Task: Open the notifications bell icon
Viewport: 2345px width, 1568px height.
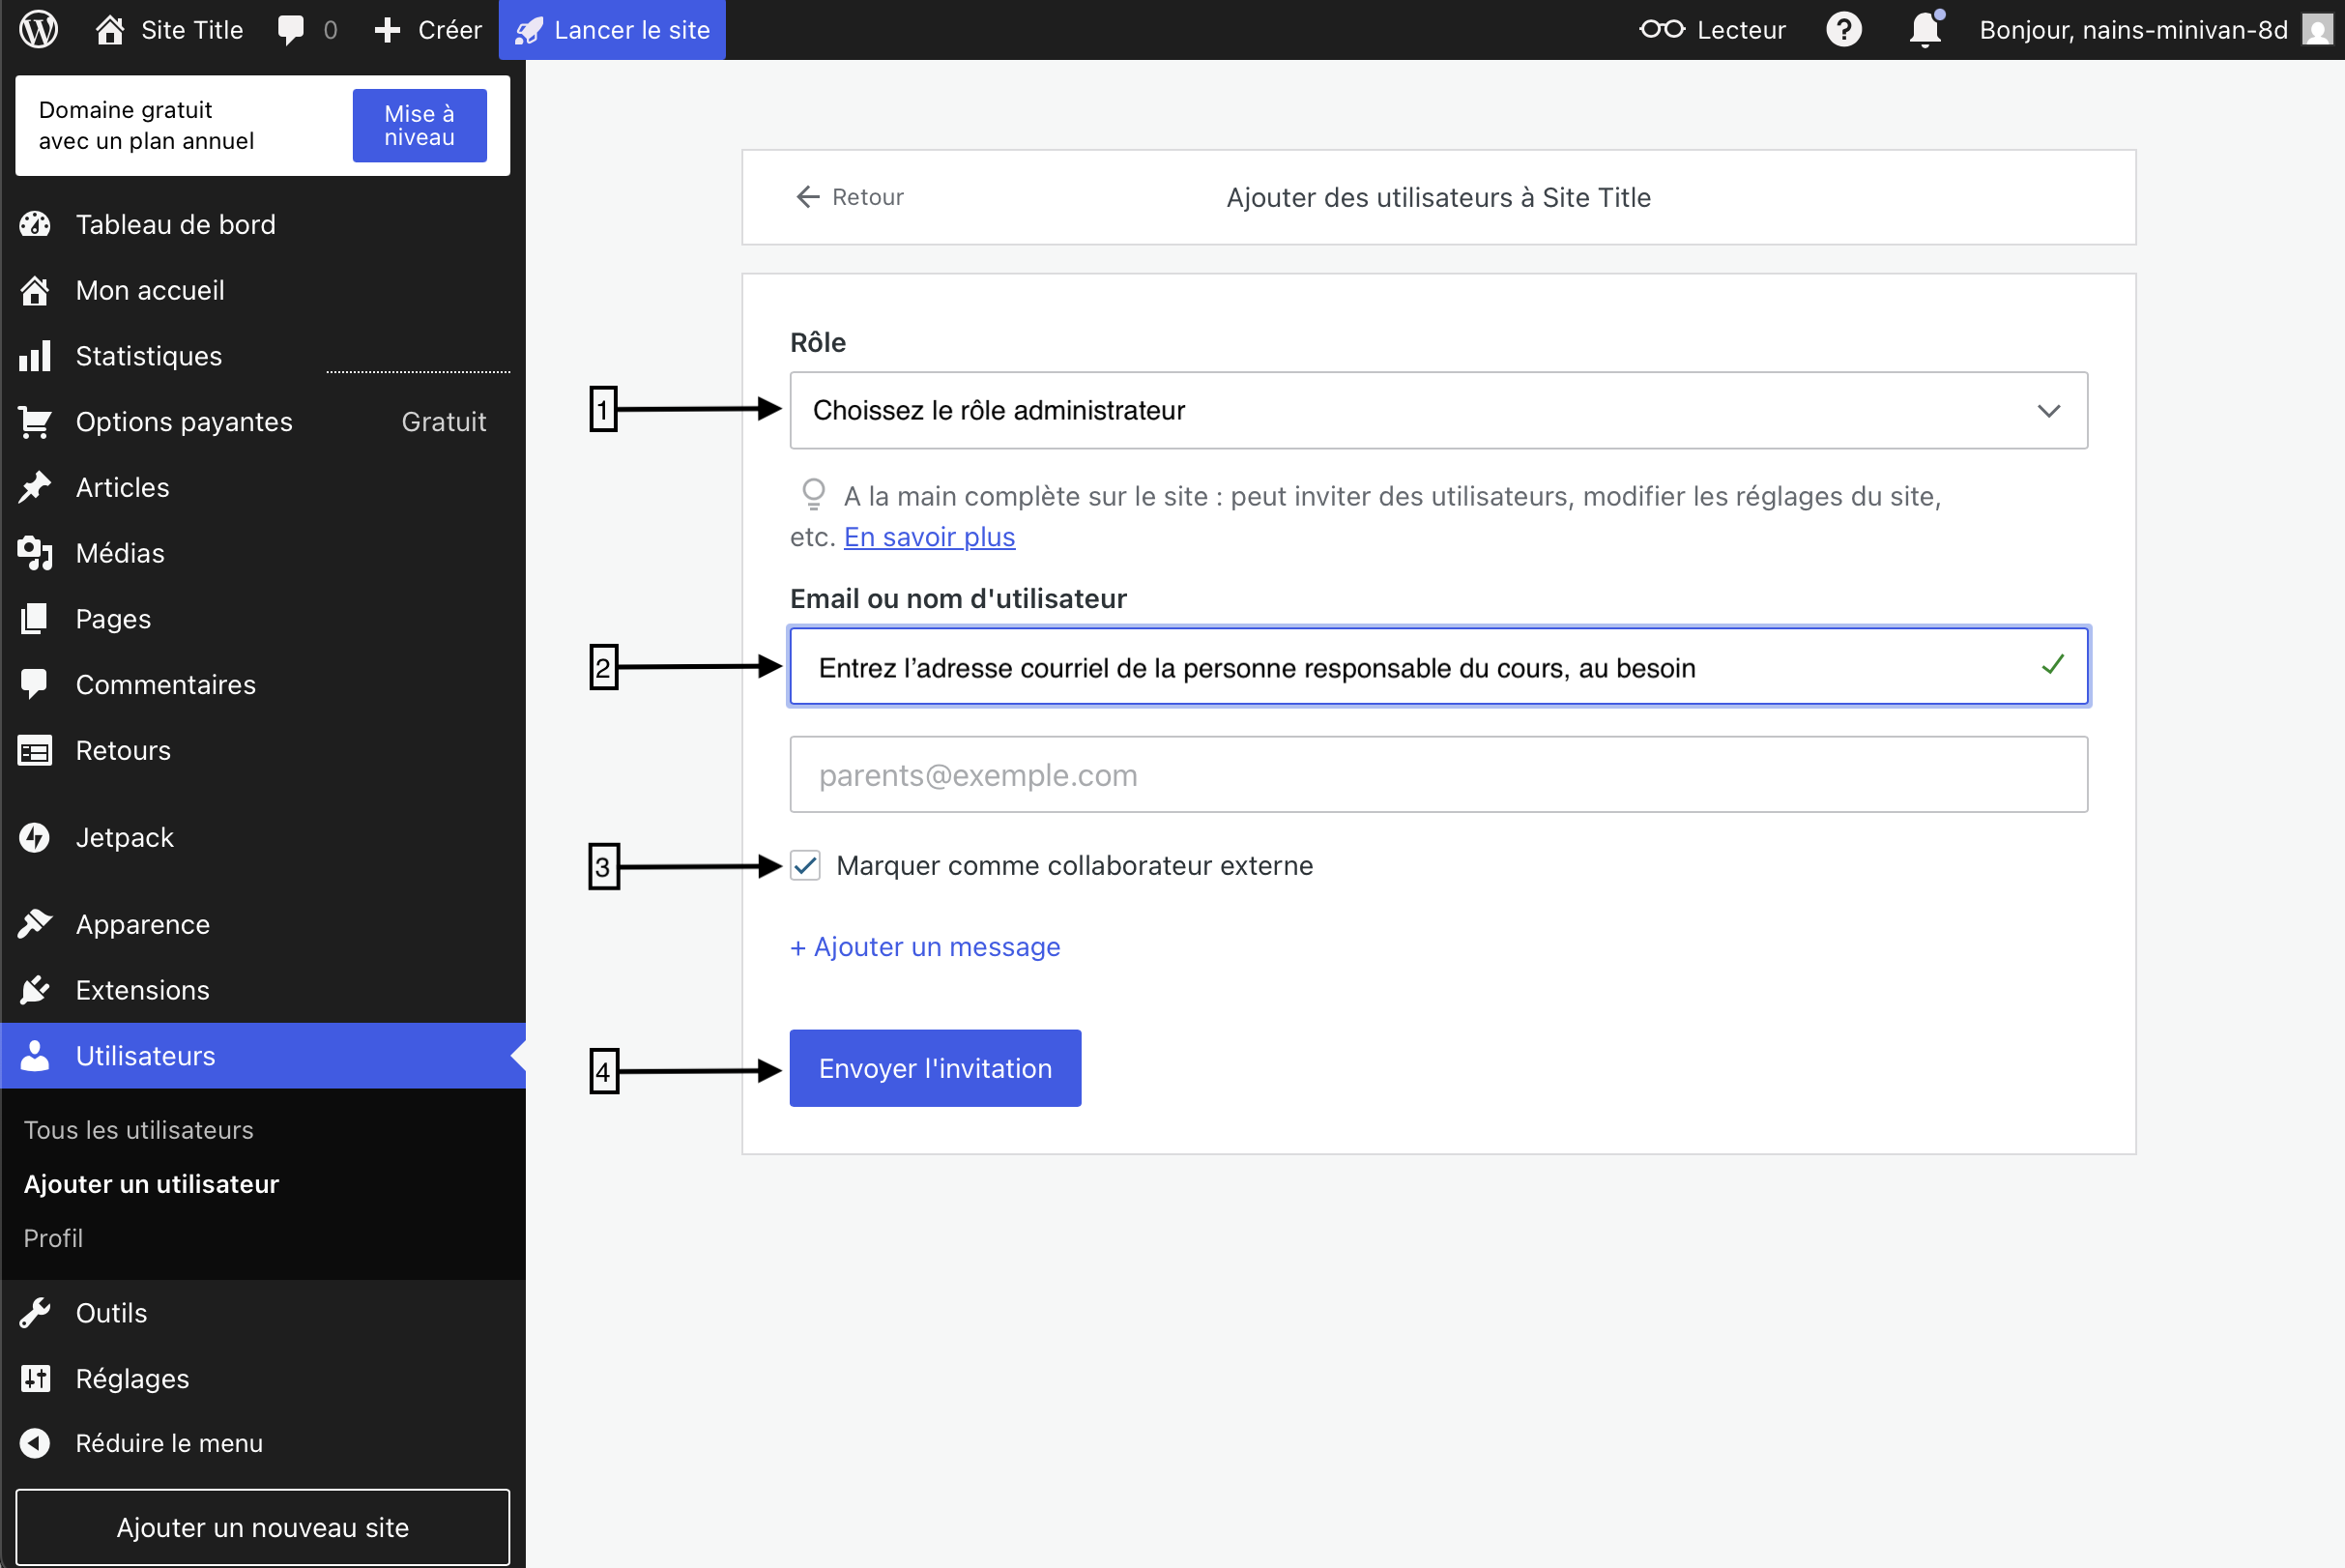Action: [x=1924, y=30]
